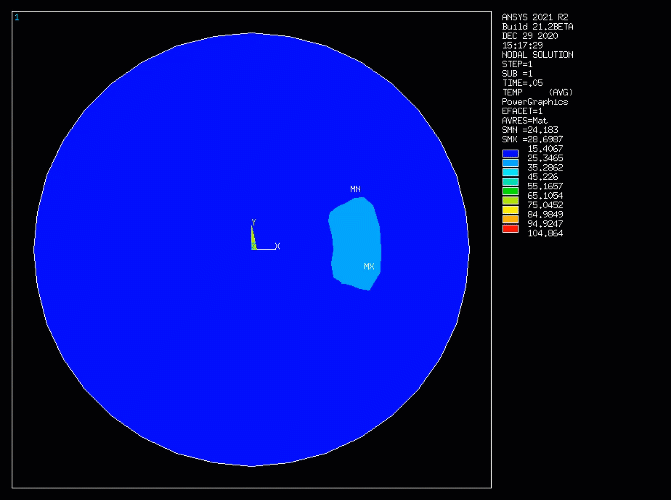Click the 'Build 21.2BETA' text

(x=537, y=27)
